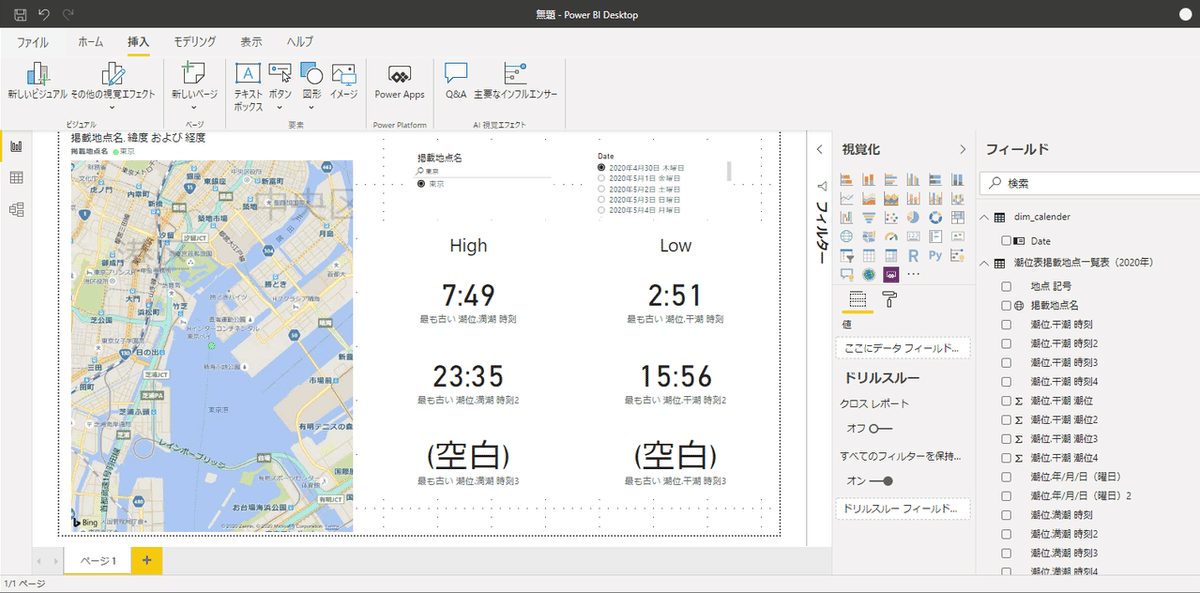
Task: Switch to Model view in left sidebar
Action: tap(16, 209)
